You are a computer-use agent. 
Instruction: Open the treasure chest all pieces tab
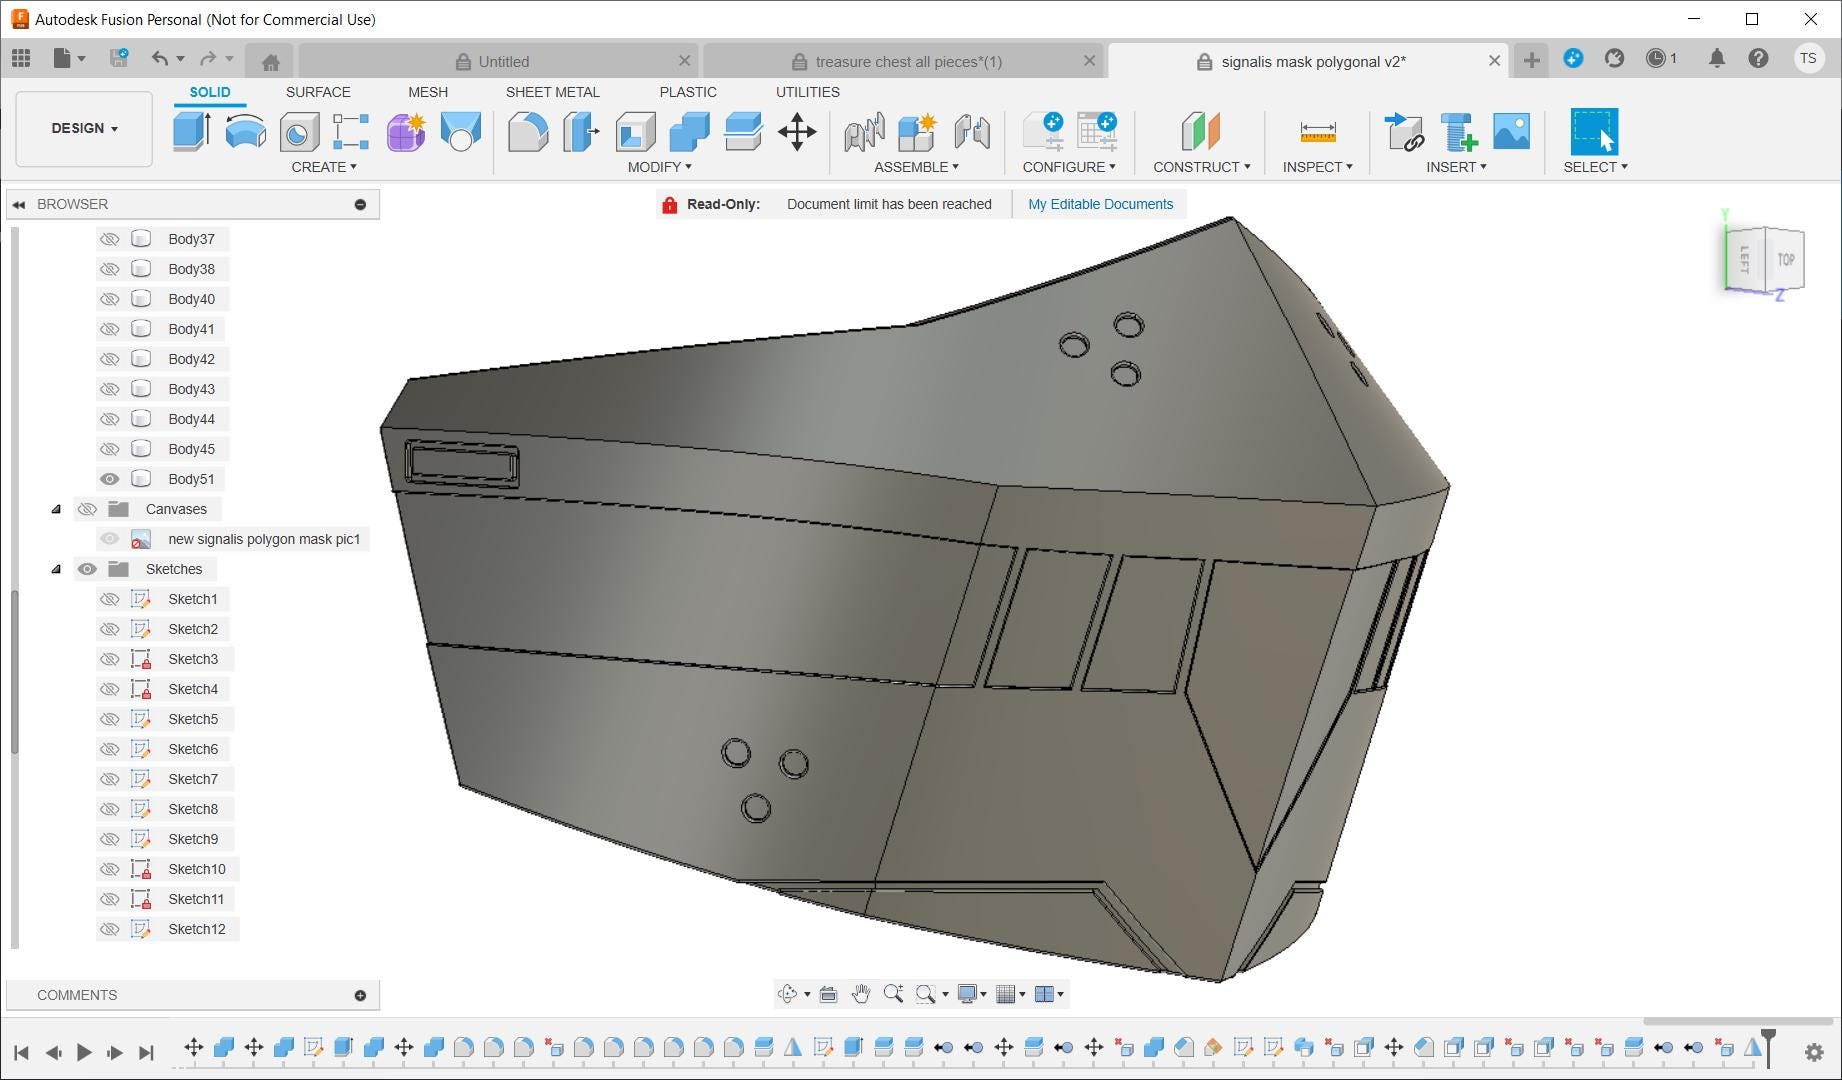pyautogui.click(x=905, y=61)
